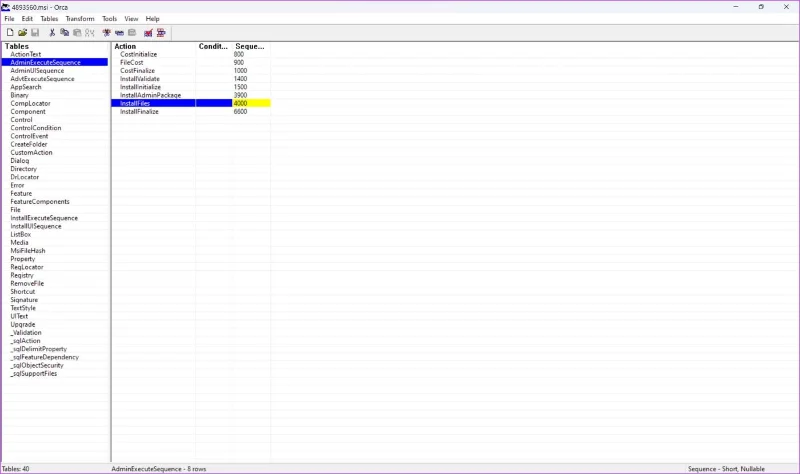Click the New file toolbar icon
The height and width of the screenshot is (474, 800).
(10, 33)
